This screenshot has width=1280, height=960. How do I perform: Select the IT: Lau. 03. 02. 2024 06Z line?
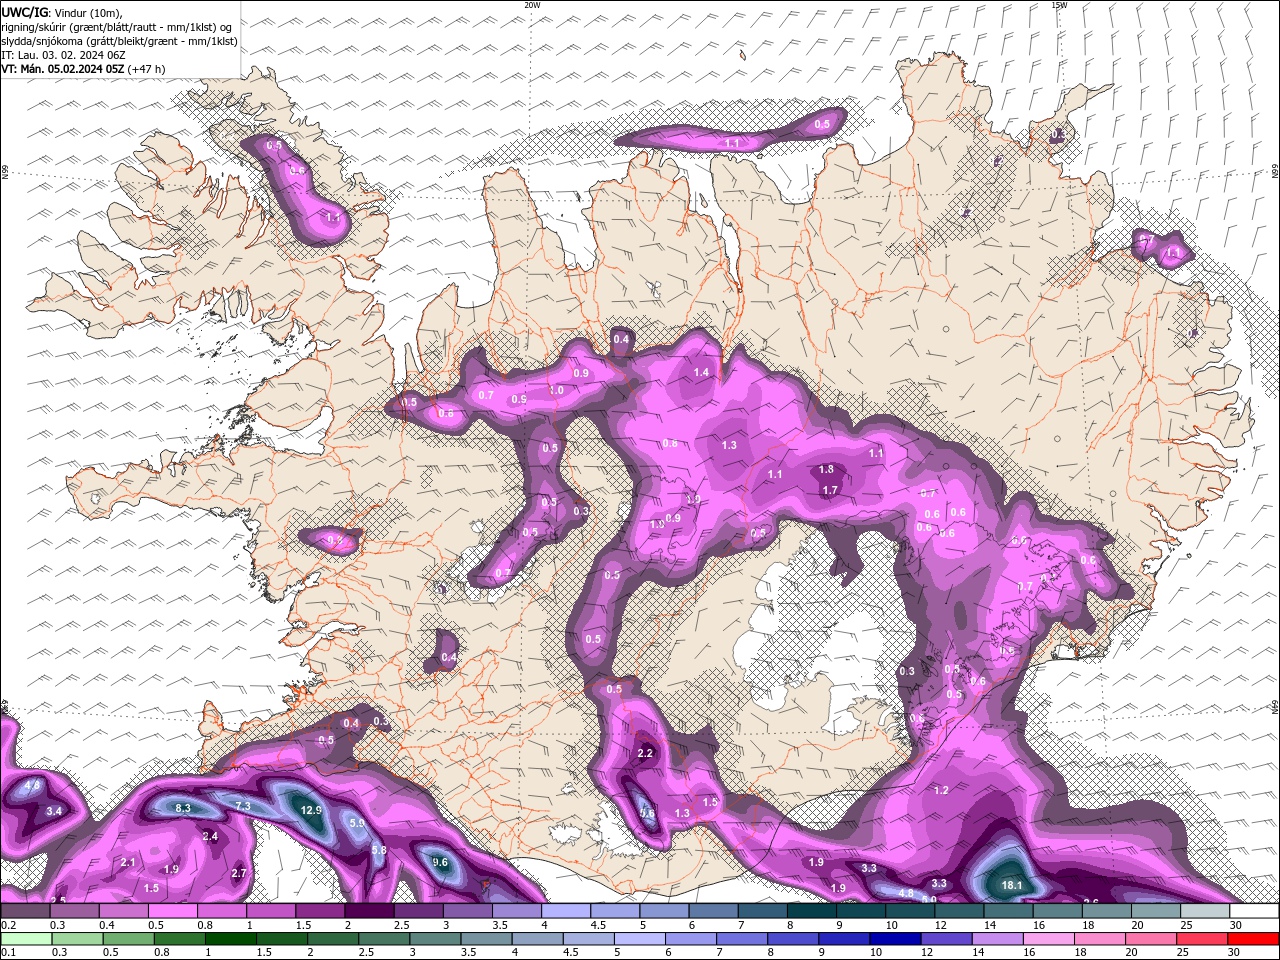click(x=62, y=55)
